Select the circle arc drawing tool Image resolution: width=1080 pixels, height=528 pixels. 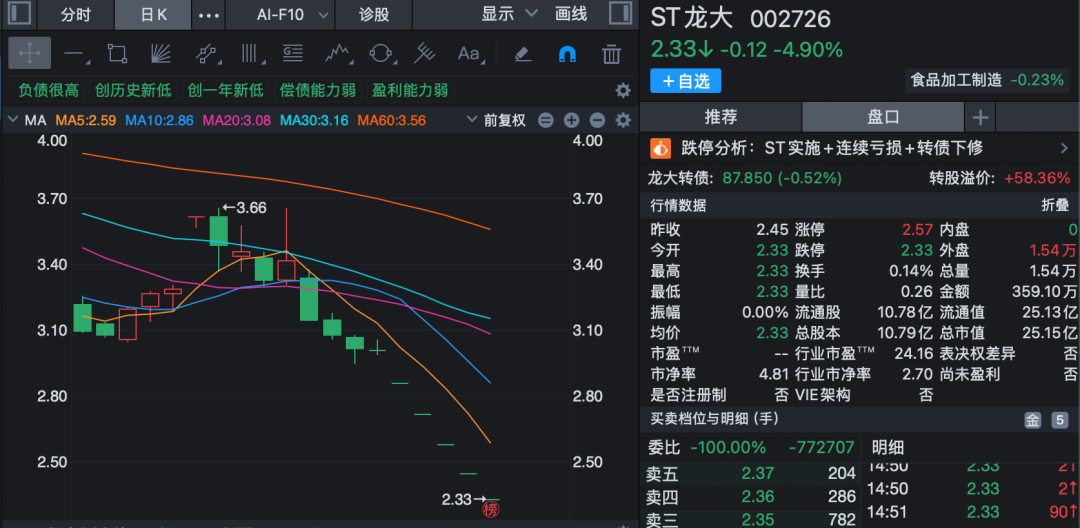tap(381, 53)
